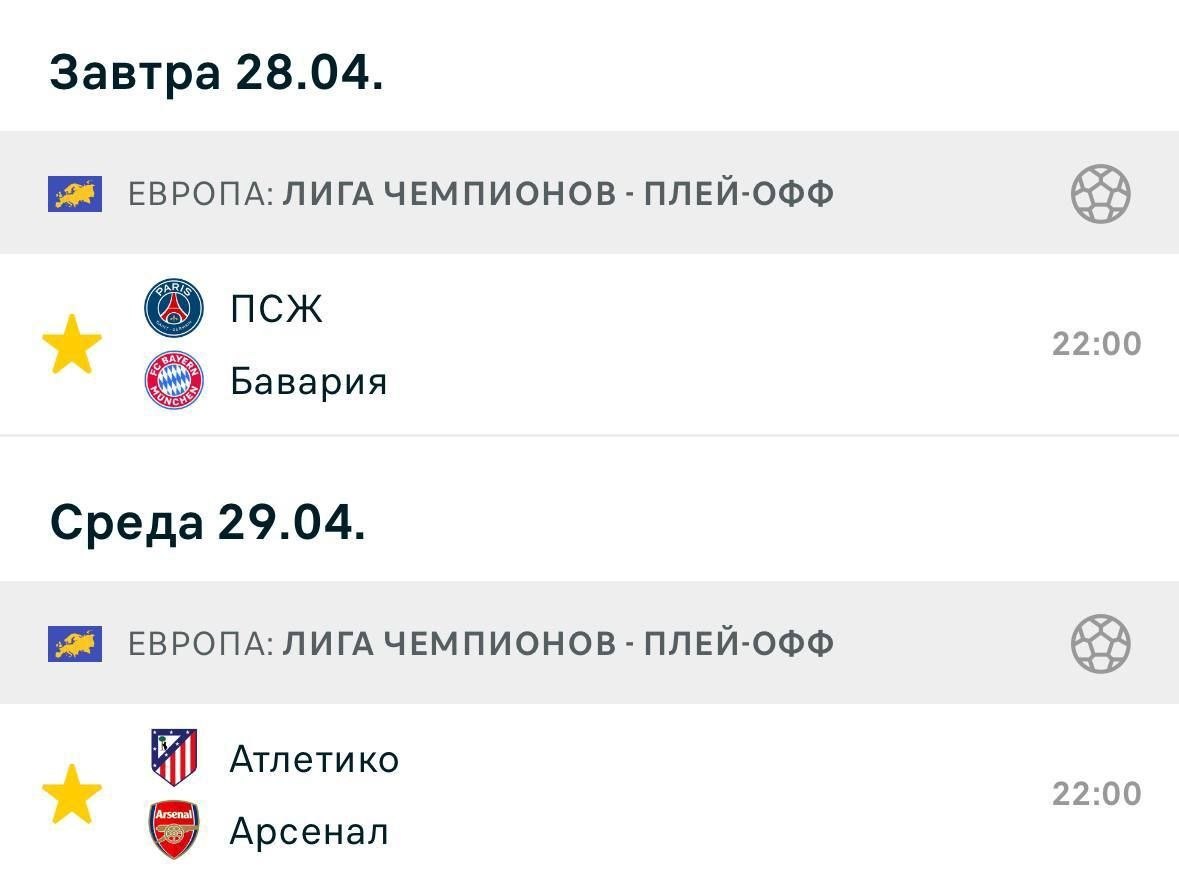Select the ПСЖ team name
The width and height of the screenshot is (1179, 871).
tap(277, 309)
